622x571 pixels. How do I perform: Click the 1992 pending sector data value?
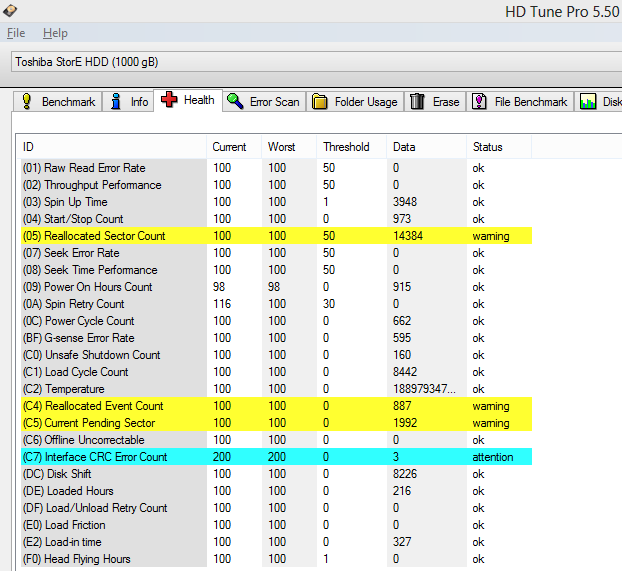405,423
